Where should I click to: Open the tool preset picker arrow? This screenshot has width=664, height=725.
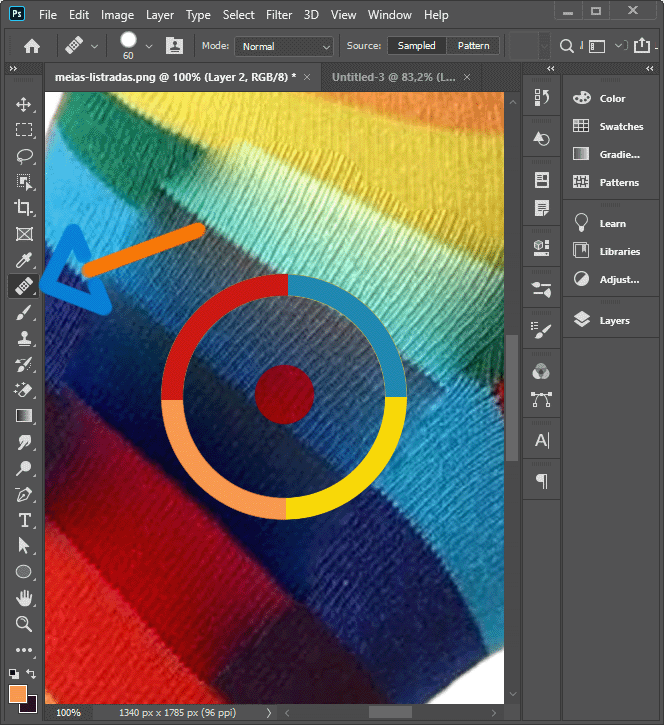(94, 47)
